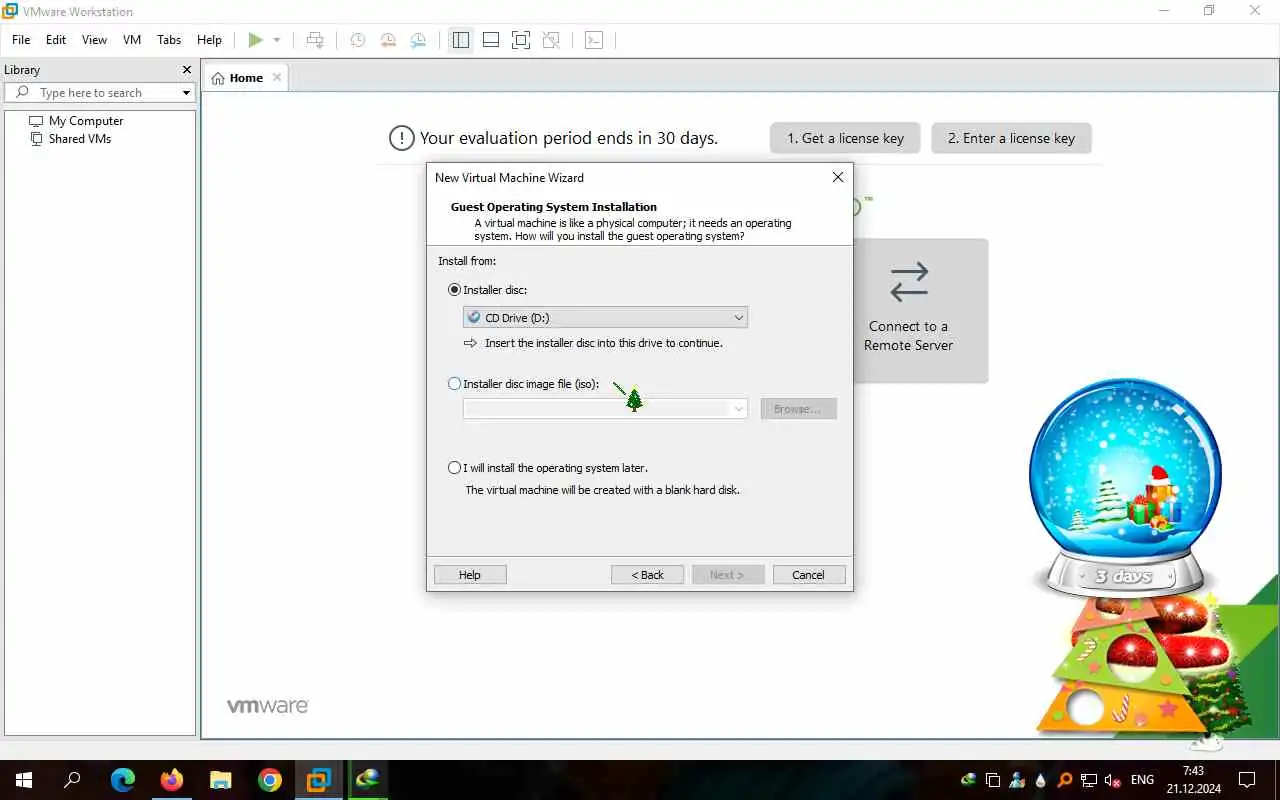Click the Take Snapshot clock icon
Image resolution: width=1280 pixels, height=800 pixels.
point(357,40)
